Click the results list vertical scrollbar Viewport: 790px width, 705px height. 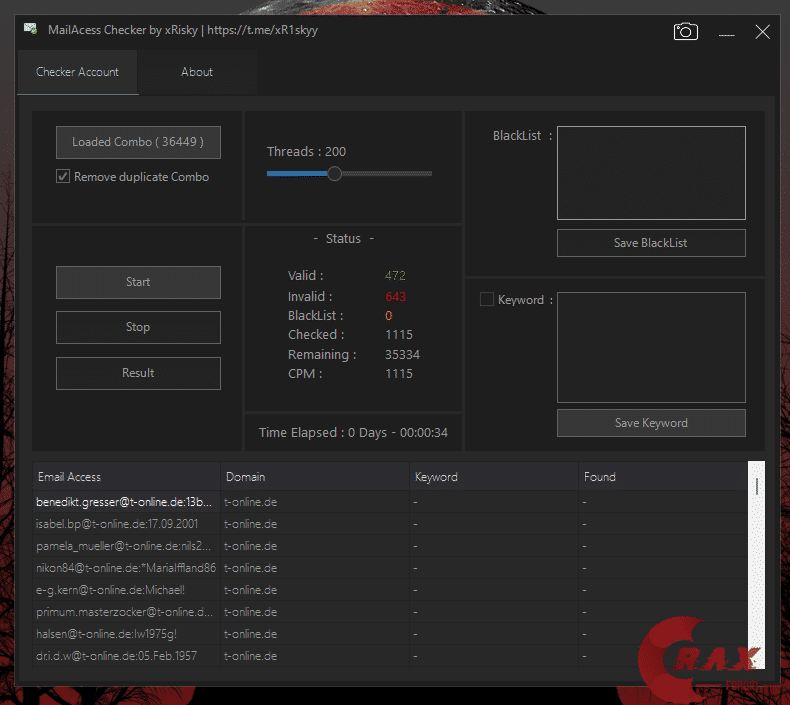(x=756, y=564)
